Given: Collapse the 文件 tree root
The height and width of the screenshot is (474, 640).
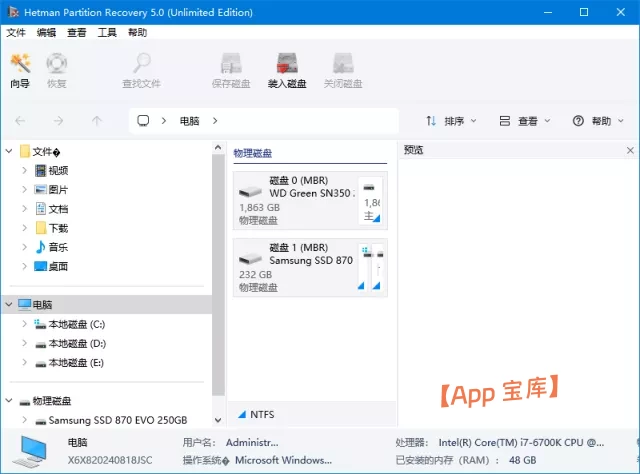Looking at the screenshot, I should pyautogui.click(x=9, y=151).
